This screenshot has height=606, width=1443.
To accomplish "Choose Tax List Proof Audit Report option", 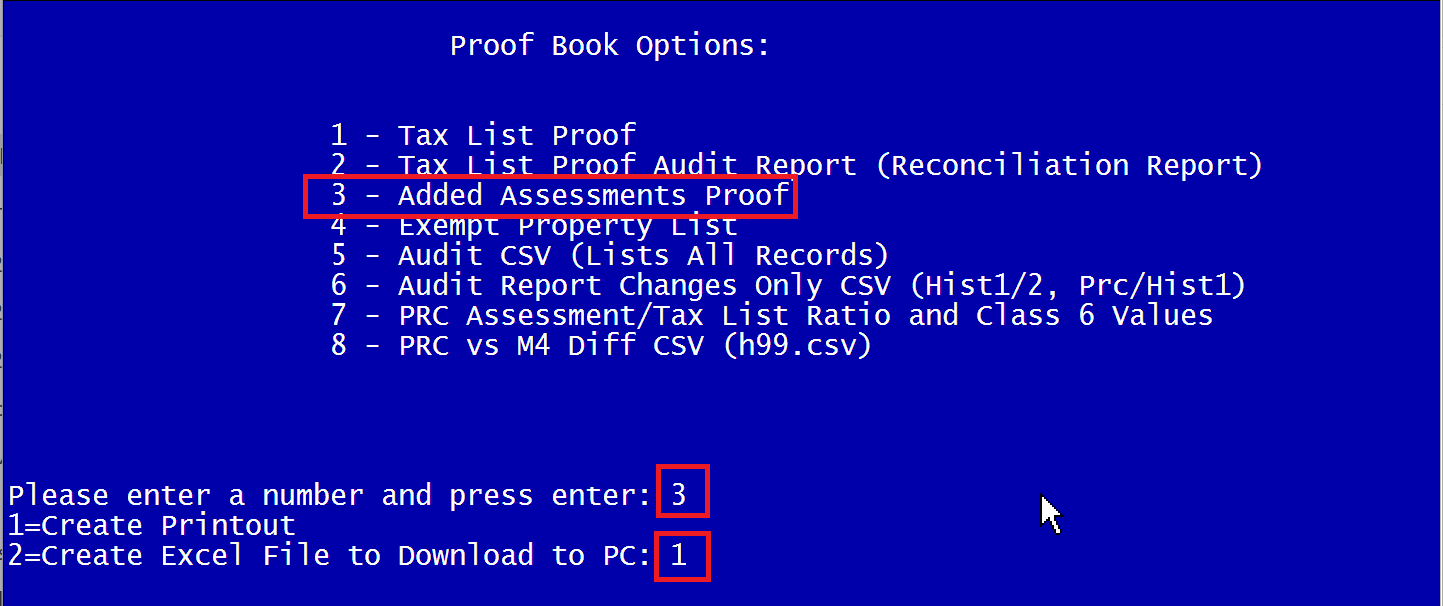I will (796, 165).
